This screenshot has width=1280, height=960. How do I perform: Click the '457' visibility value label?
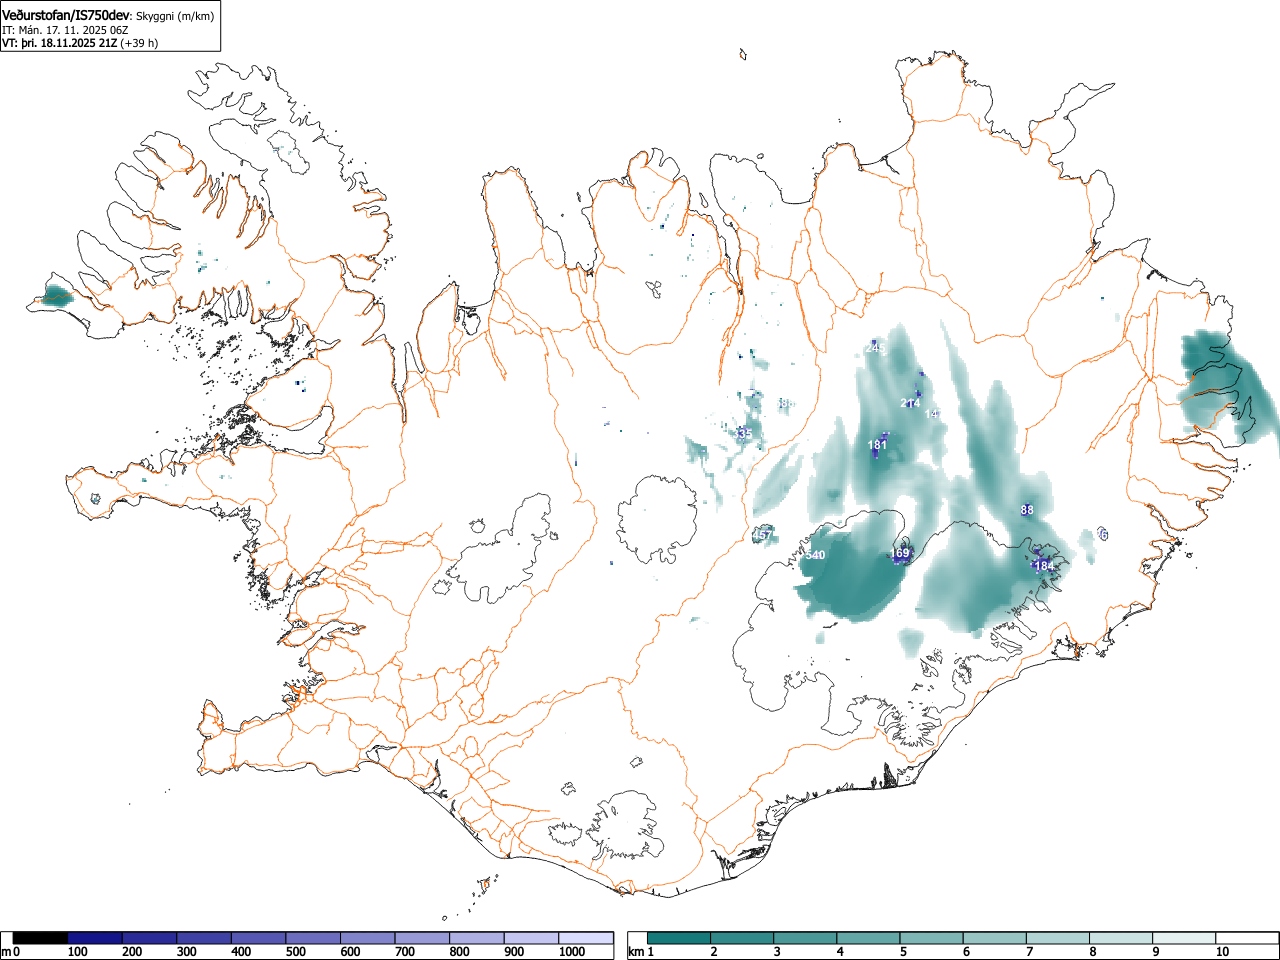[762, 536]
